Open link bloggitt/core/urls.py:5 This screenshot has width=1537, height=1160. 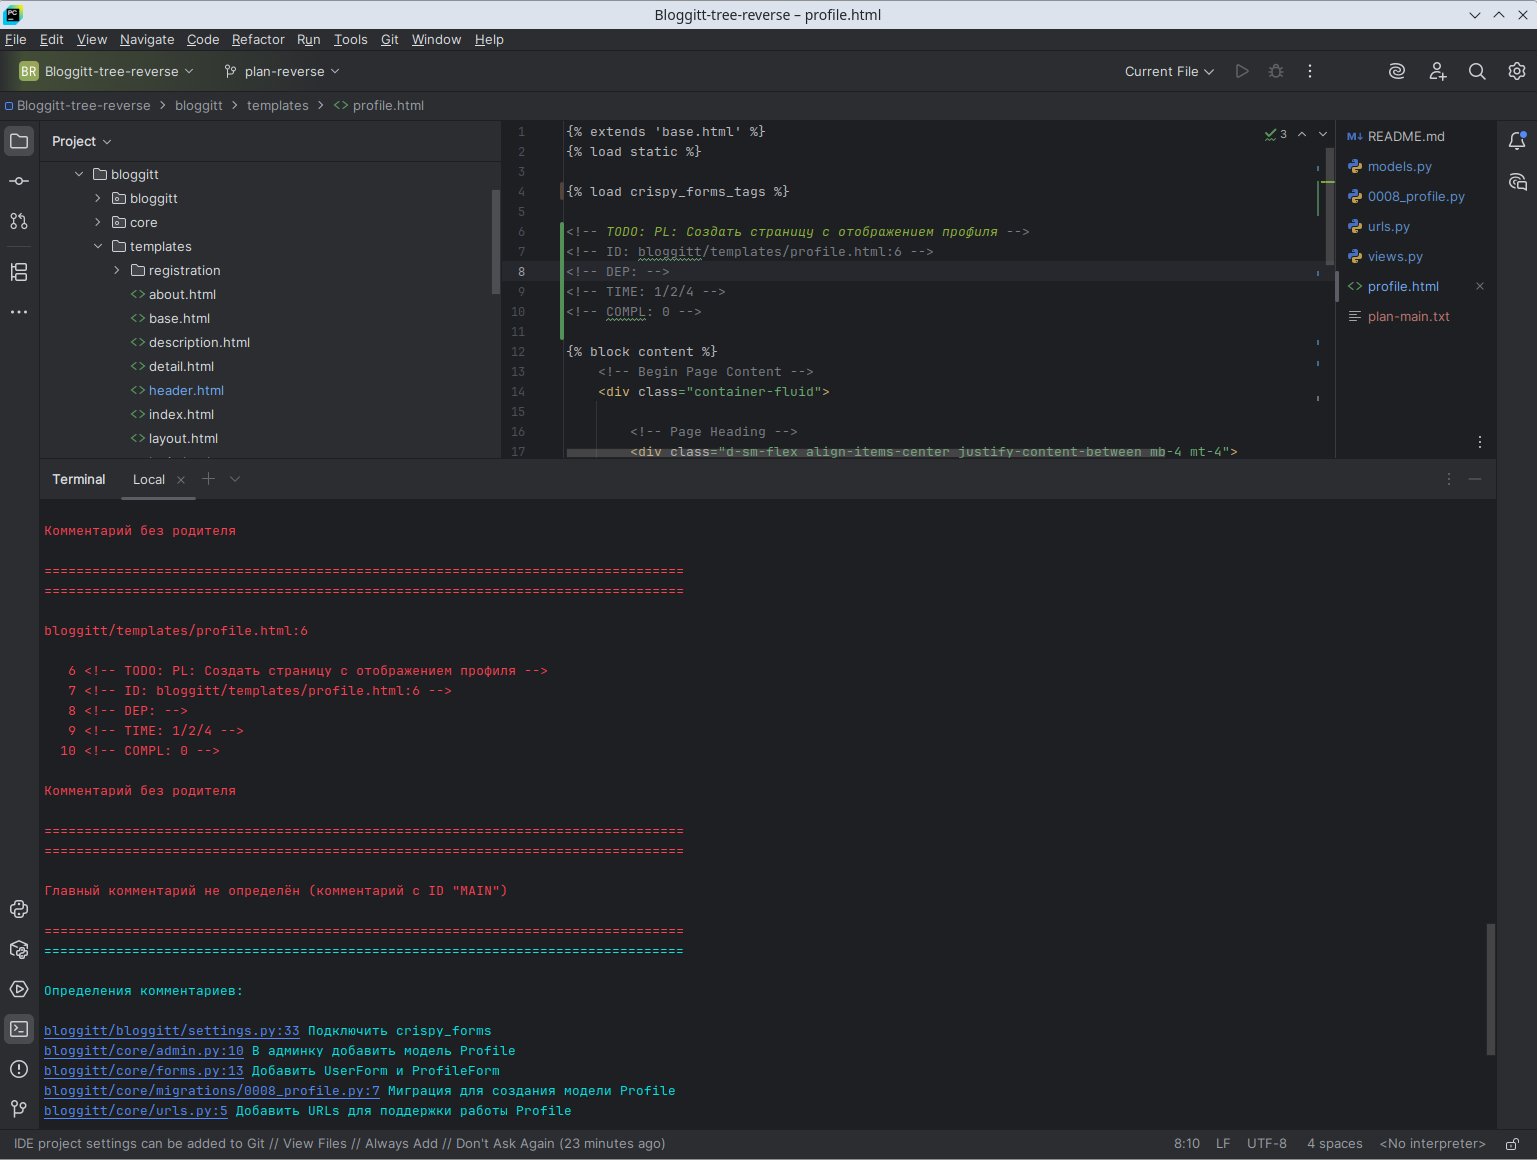coord(136,1110)
